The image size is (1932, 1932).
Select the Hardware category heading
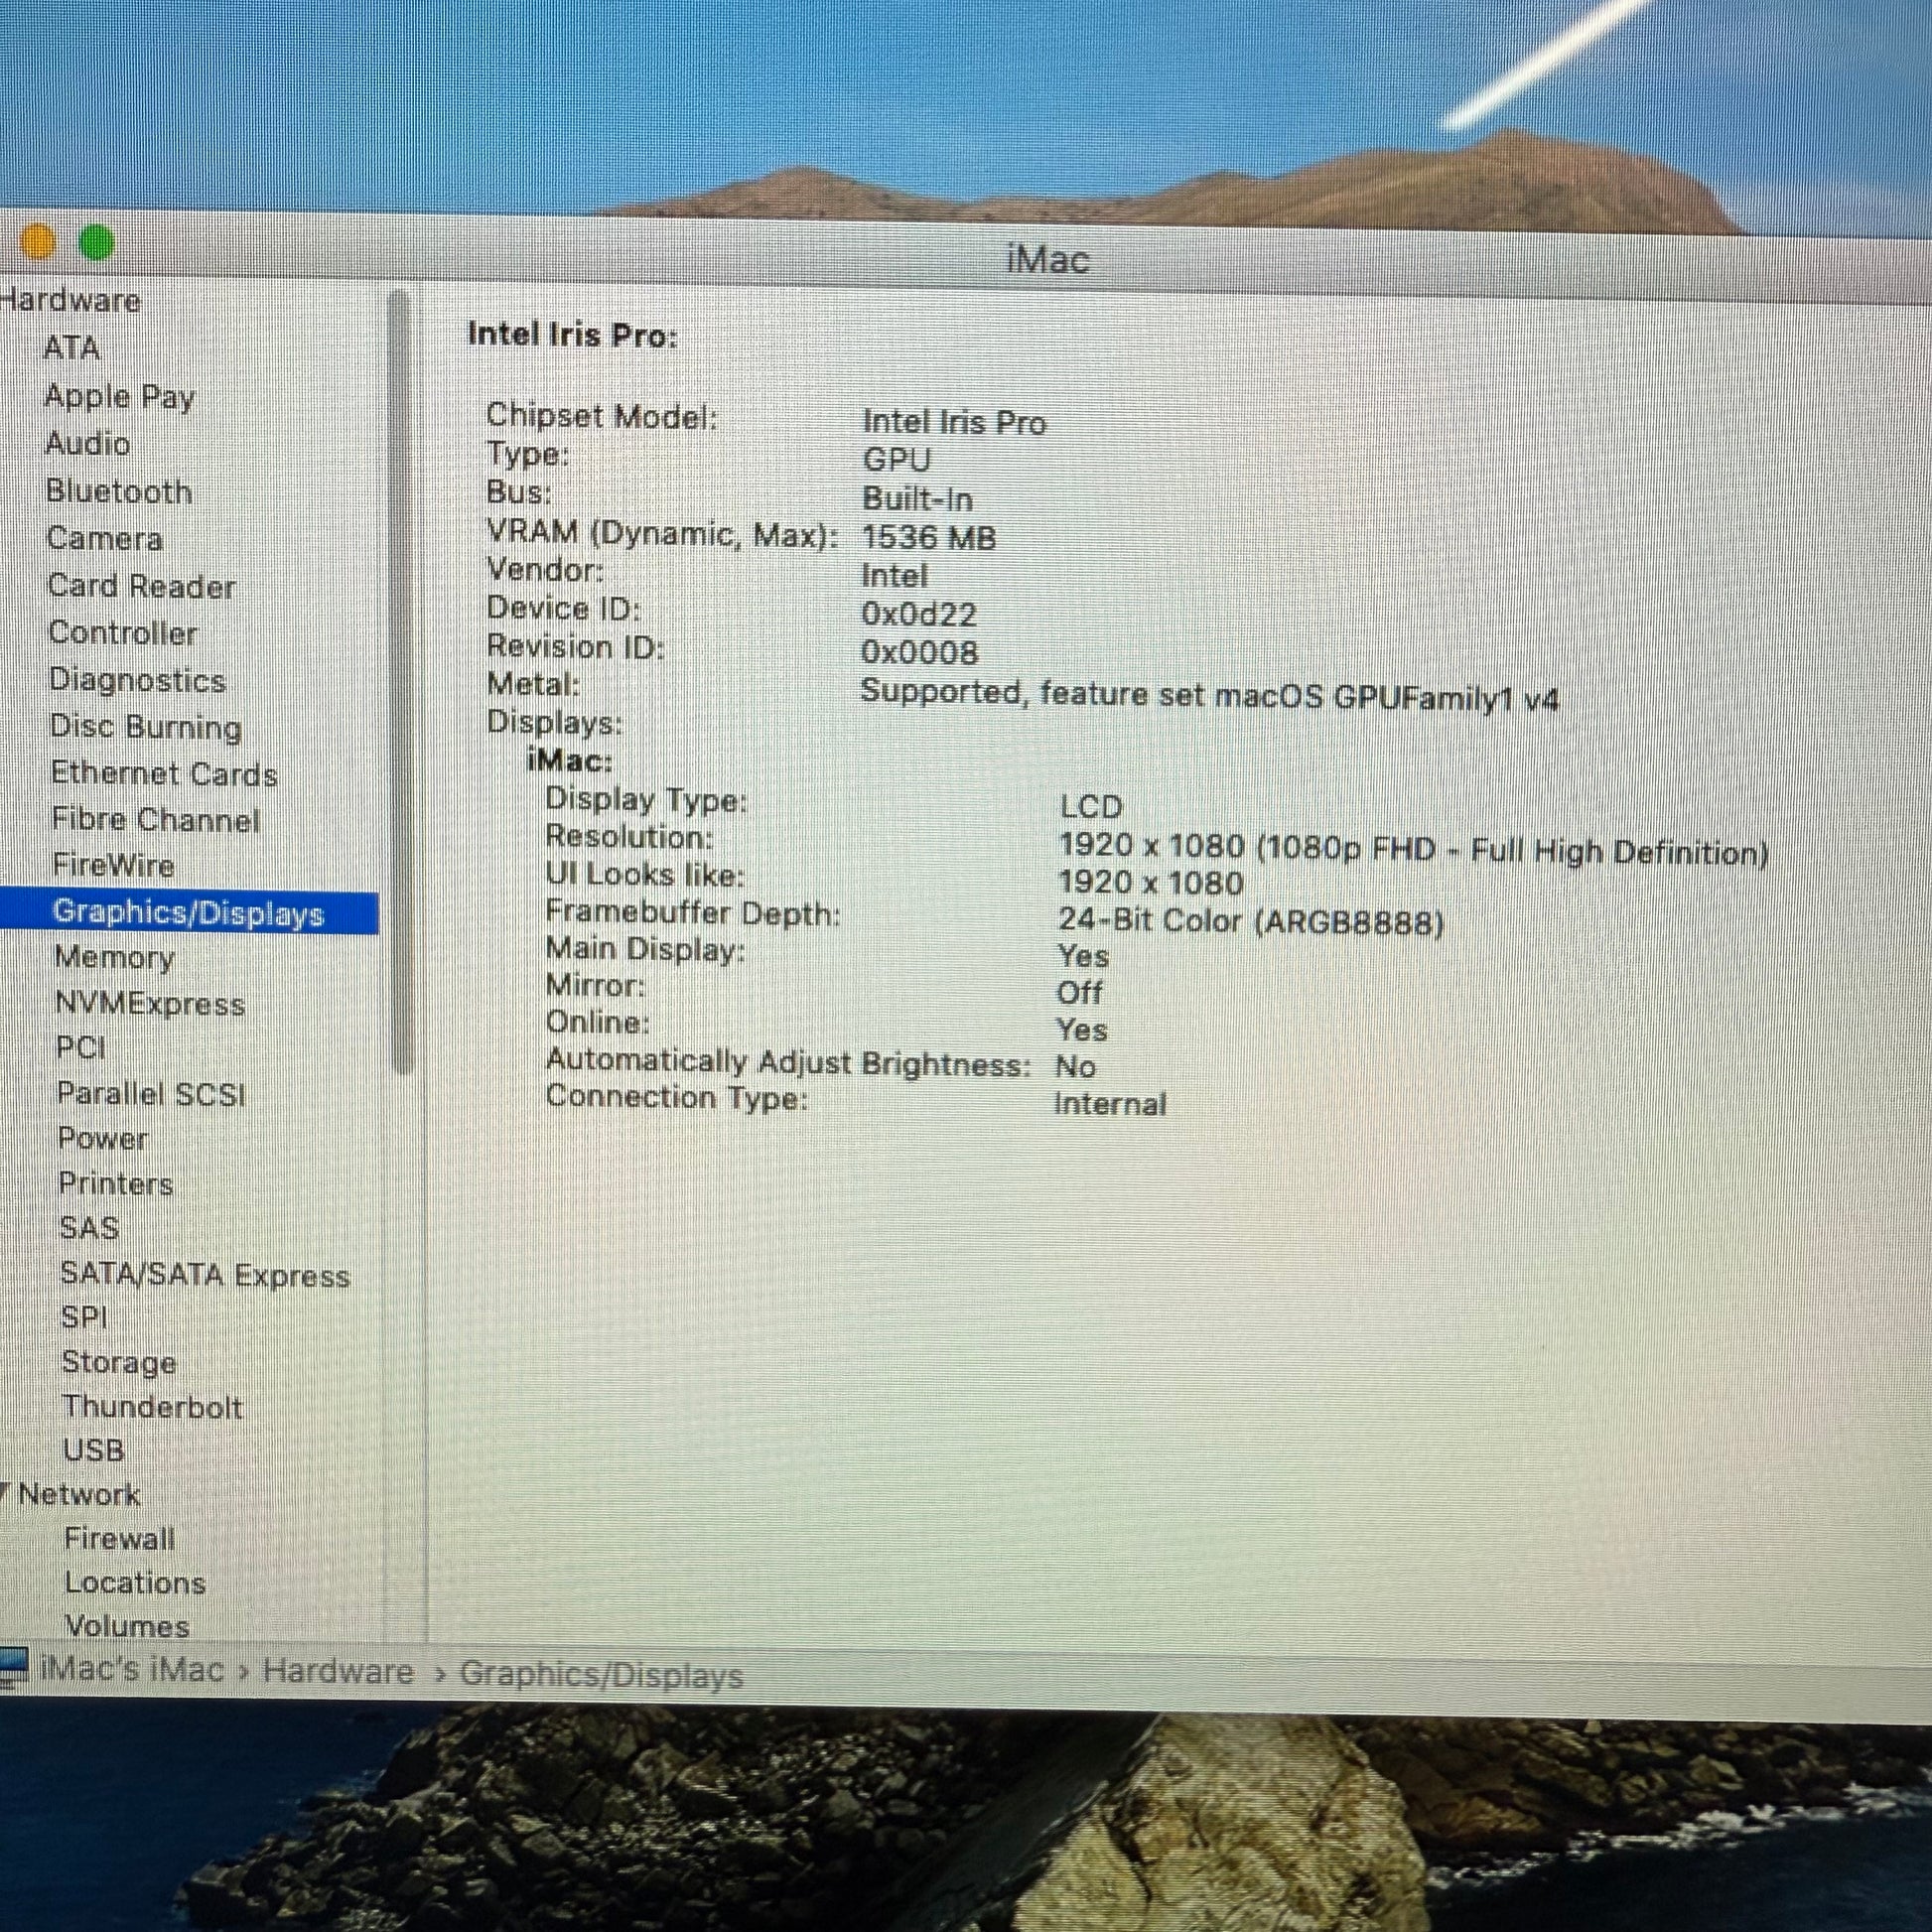pos(70,300)
